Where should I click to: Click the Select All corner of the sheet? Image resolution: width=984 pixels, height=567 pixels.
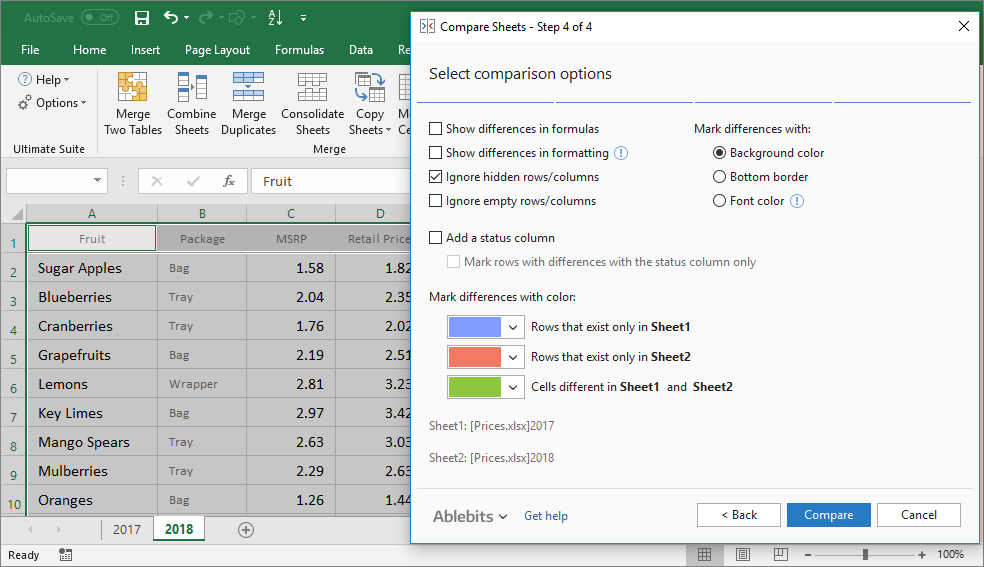(14, 214)
